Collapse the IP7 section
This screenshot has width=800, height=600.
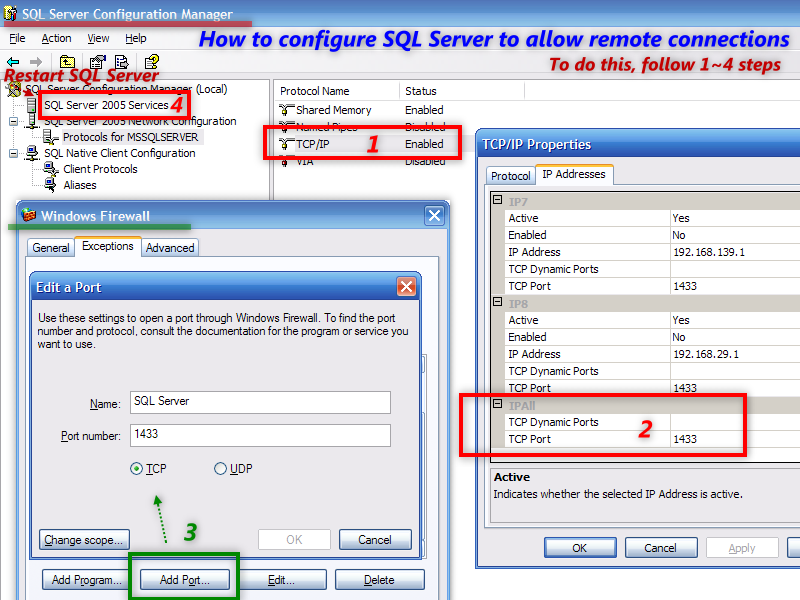click(x=498, y=200)
